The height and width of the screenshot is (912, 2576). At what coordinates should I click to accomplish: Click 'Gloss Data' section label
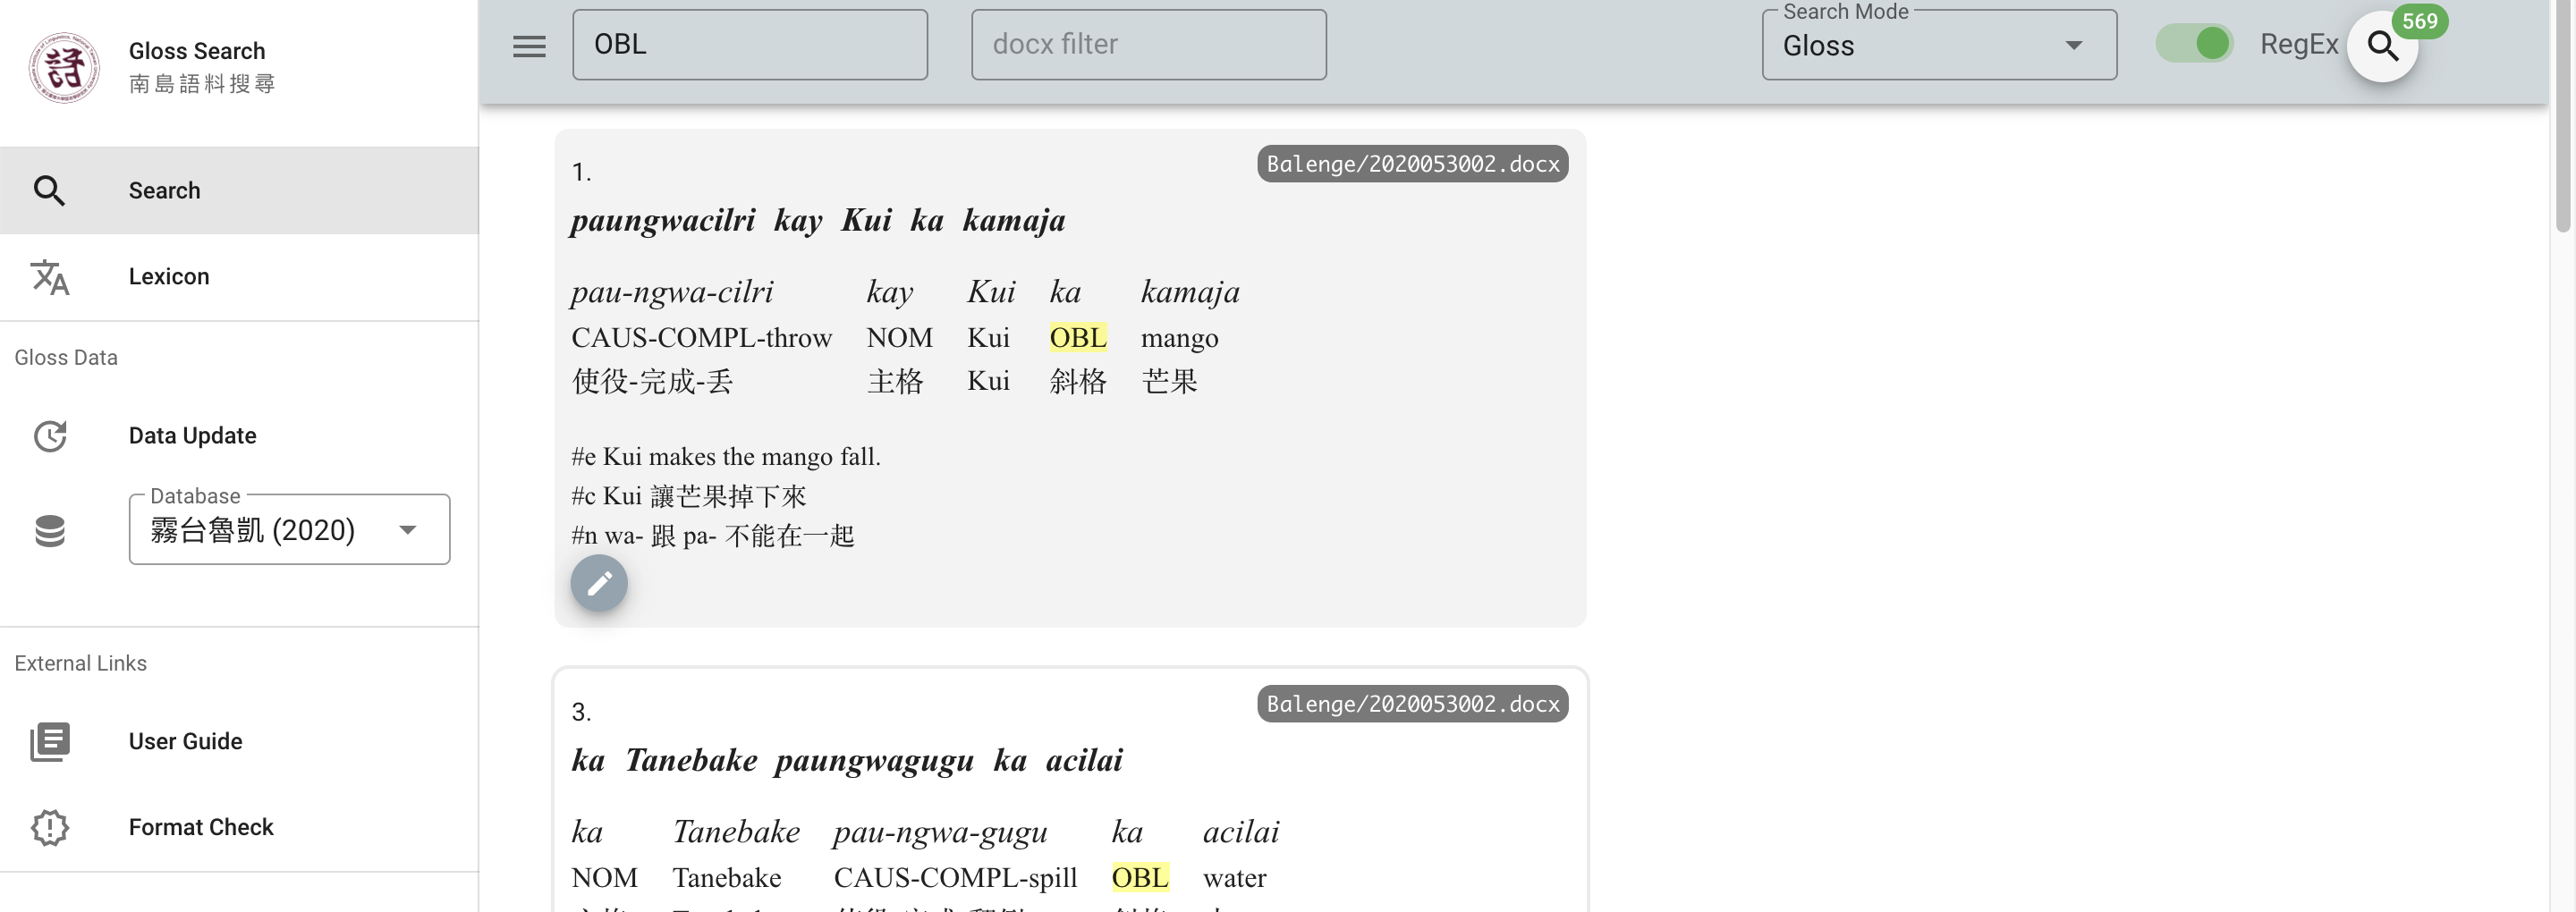tap(66, 357)
